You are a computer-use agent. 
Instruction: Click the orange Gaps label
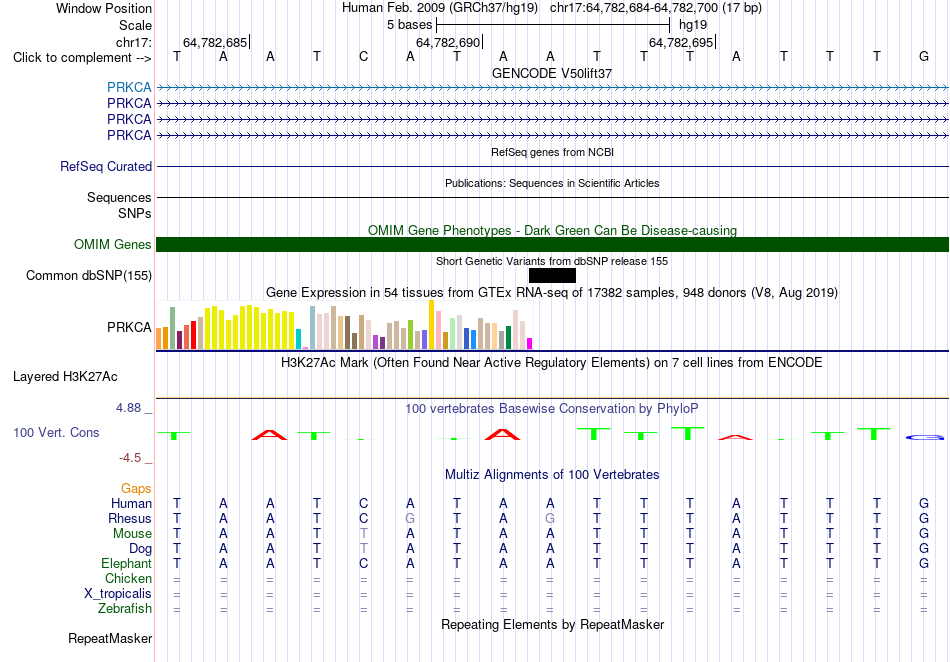[136, 488]
